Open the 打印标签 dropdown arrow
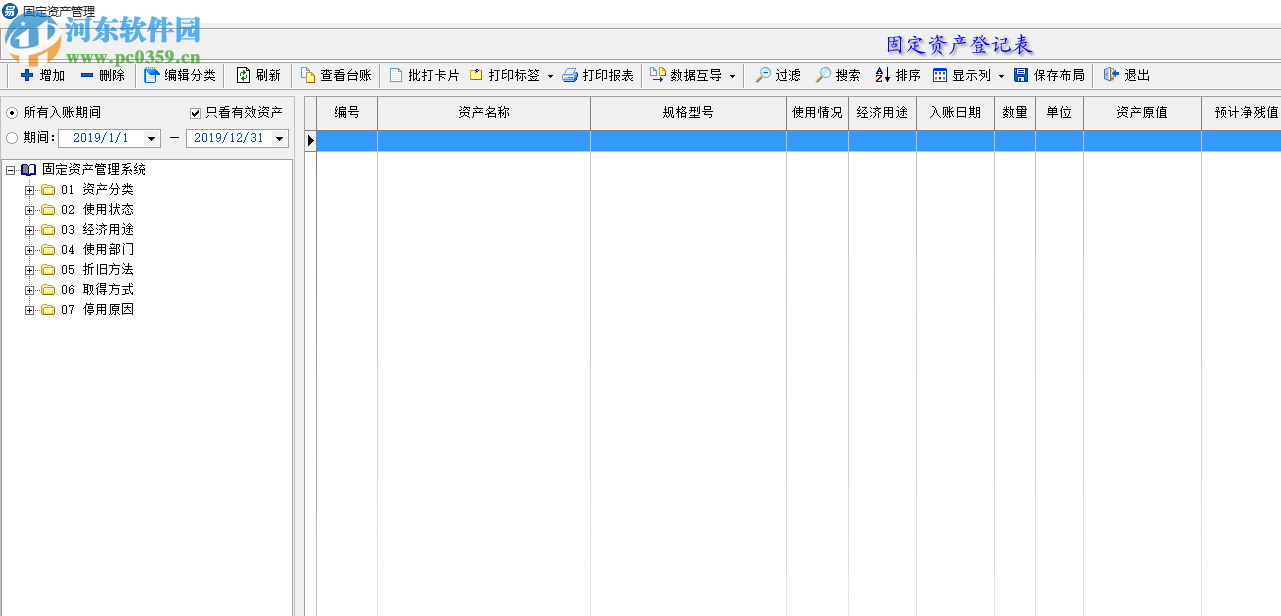This screenshot has height=616, width=1281. point(550,76)
